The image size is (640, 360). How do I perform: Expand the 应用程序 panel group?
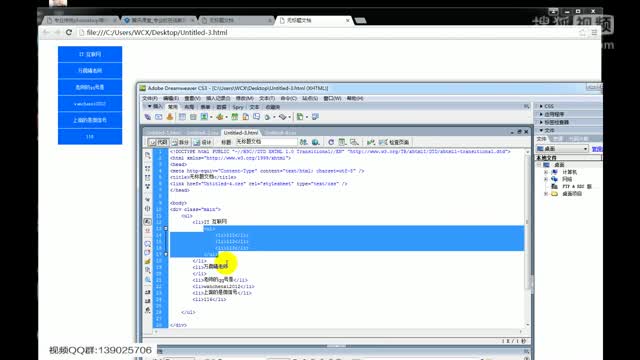(541, 114)
